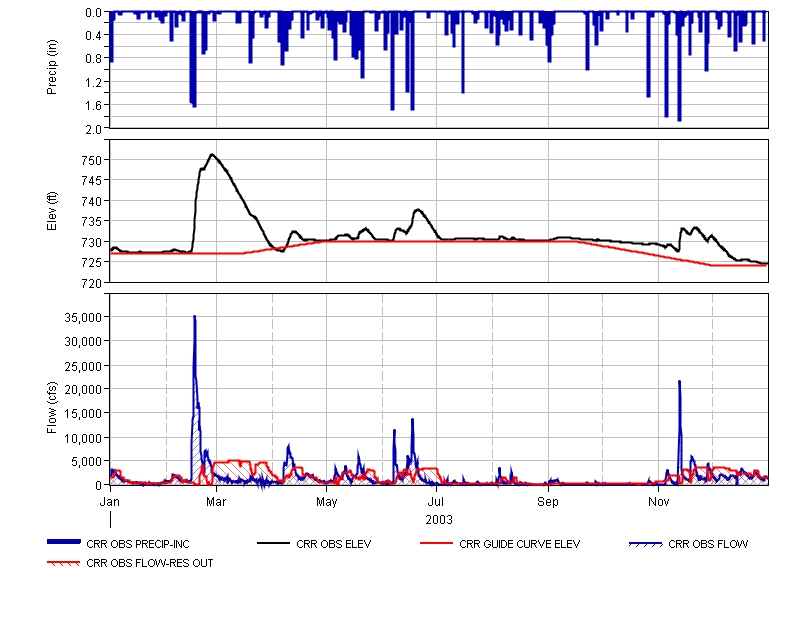This screenshot has width=800, height=627.
Task: Click the 0.8 precipitation axis value
Action: pyautogui.click(x=93, y=59)
